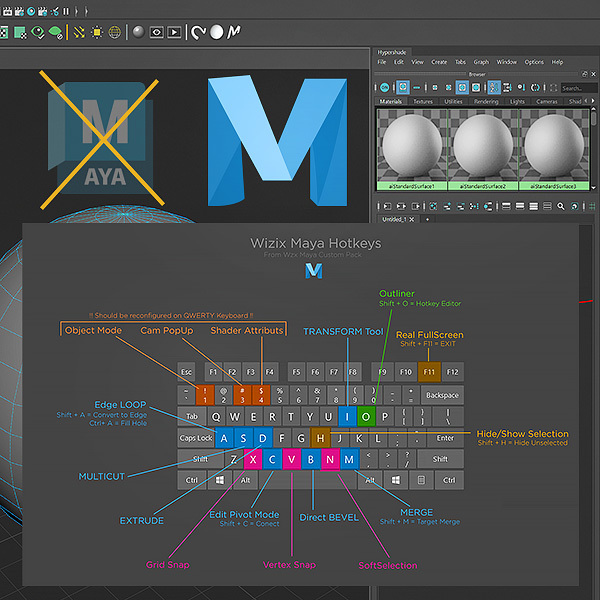Toggle the highlighted sort icon in Browser toolbar

pos(494,88)
